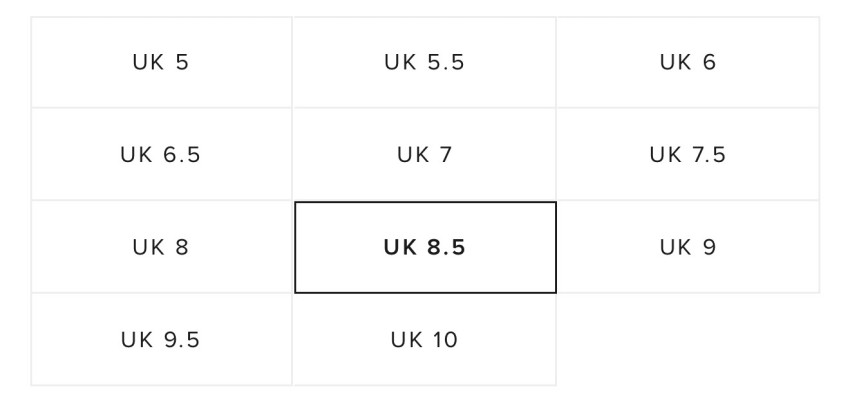Select the UK 7.5 half size

tap(688, 155)
